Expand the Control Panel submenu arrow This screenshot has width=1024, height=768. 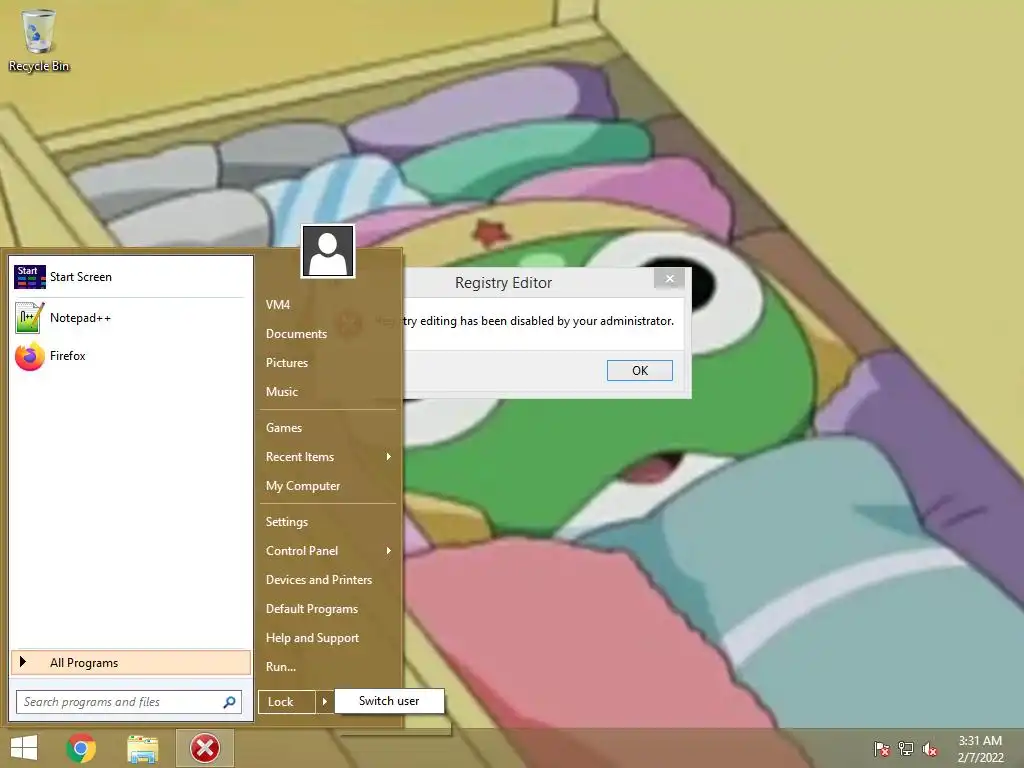(x=389, y=551)
